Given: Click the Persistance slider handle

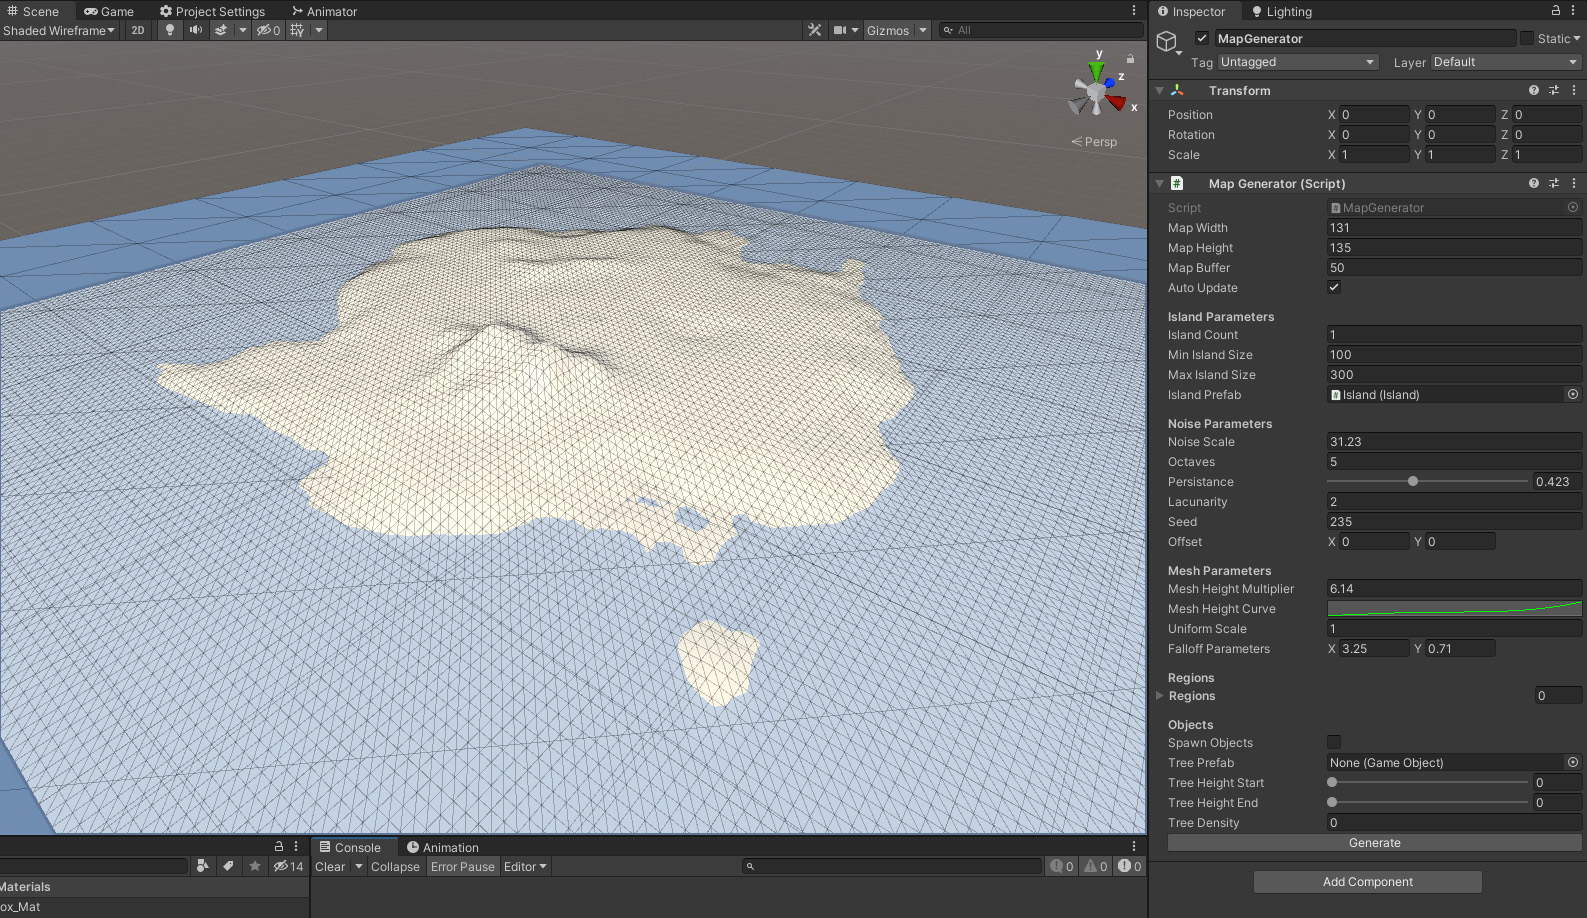Looking at the screenshot, I should pos(1413,482).
